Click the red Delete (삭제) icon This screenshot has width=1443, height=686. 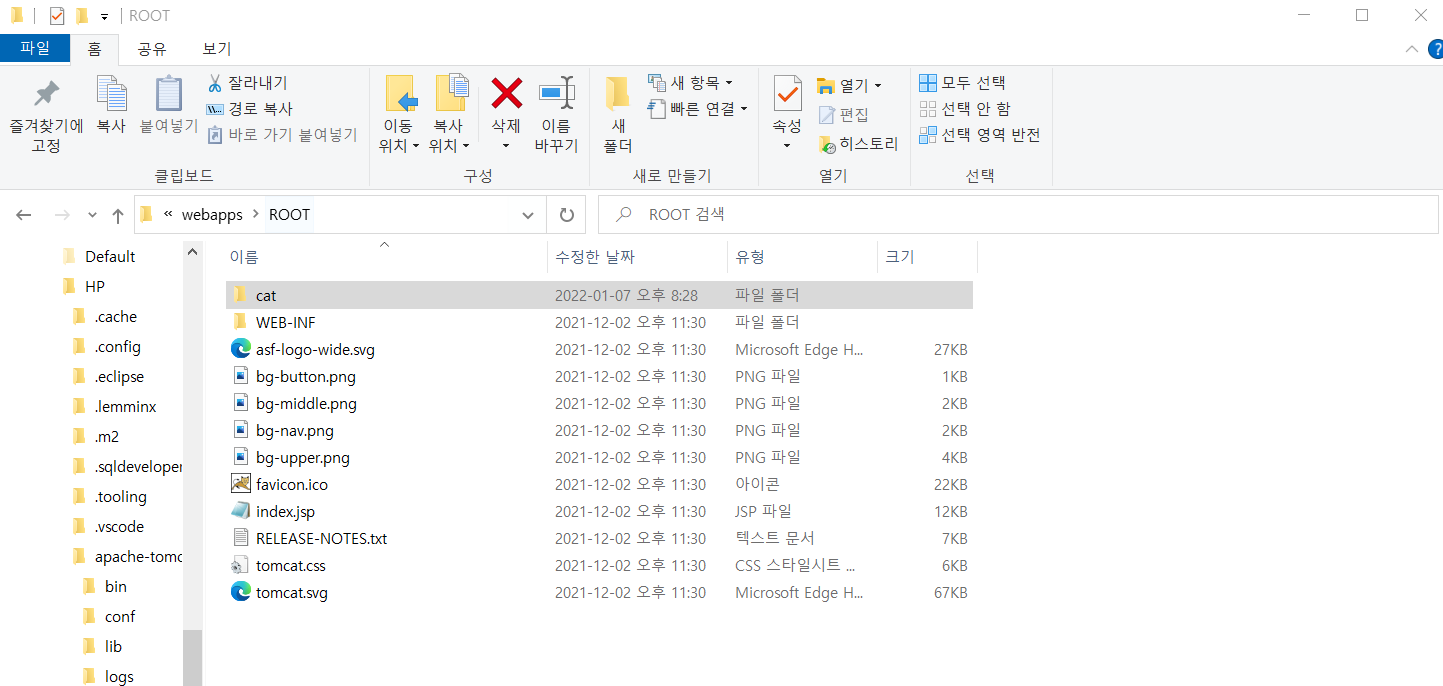pos(506,94)
